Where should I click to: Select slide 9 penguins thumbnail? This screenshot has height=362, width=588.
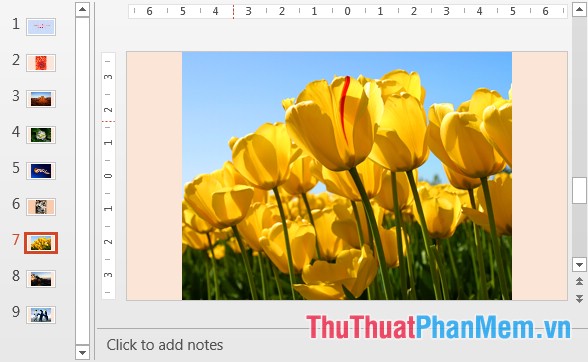41,315
